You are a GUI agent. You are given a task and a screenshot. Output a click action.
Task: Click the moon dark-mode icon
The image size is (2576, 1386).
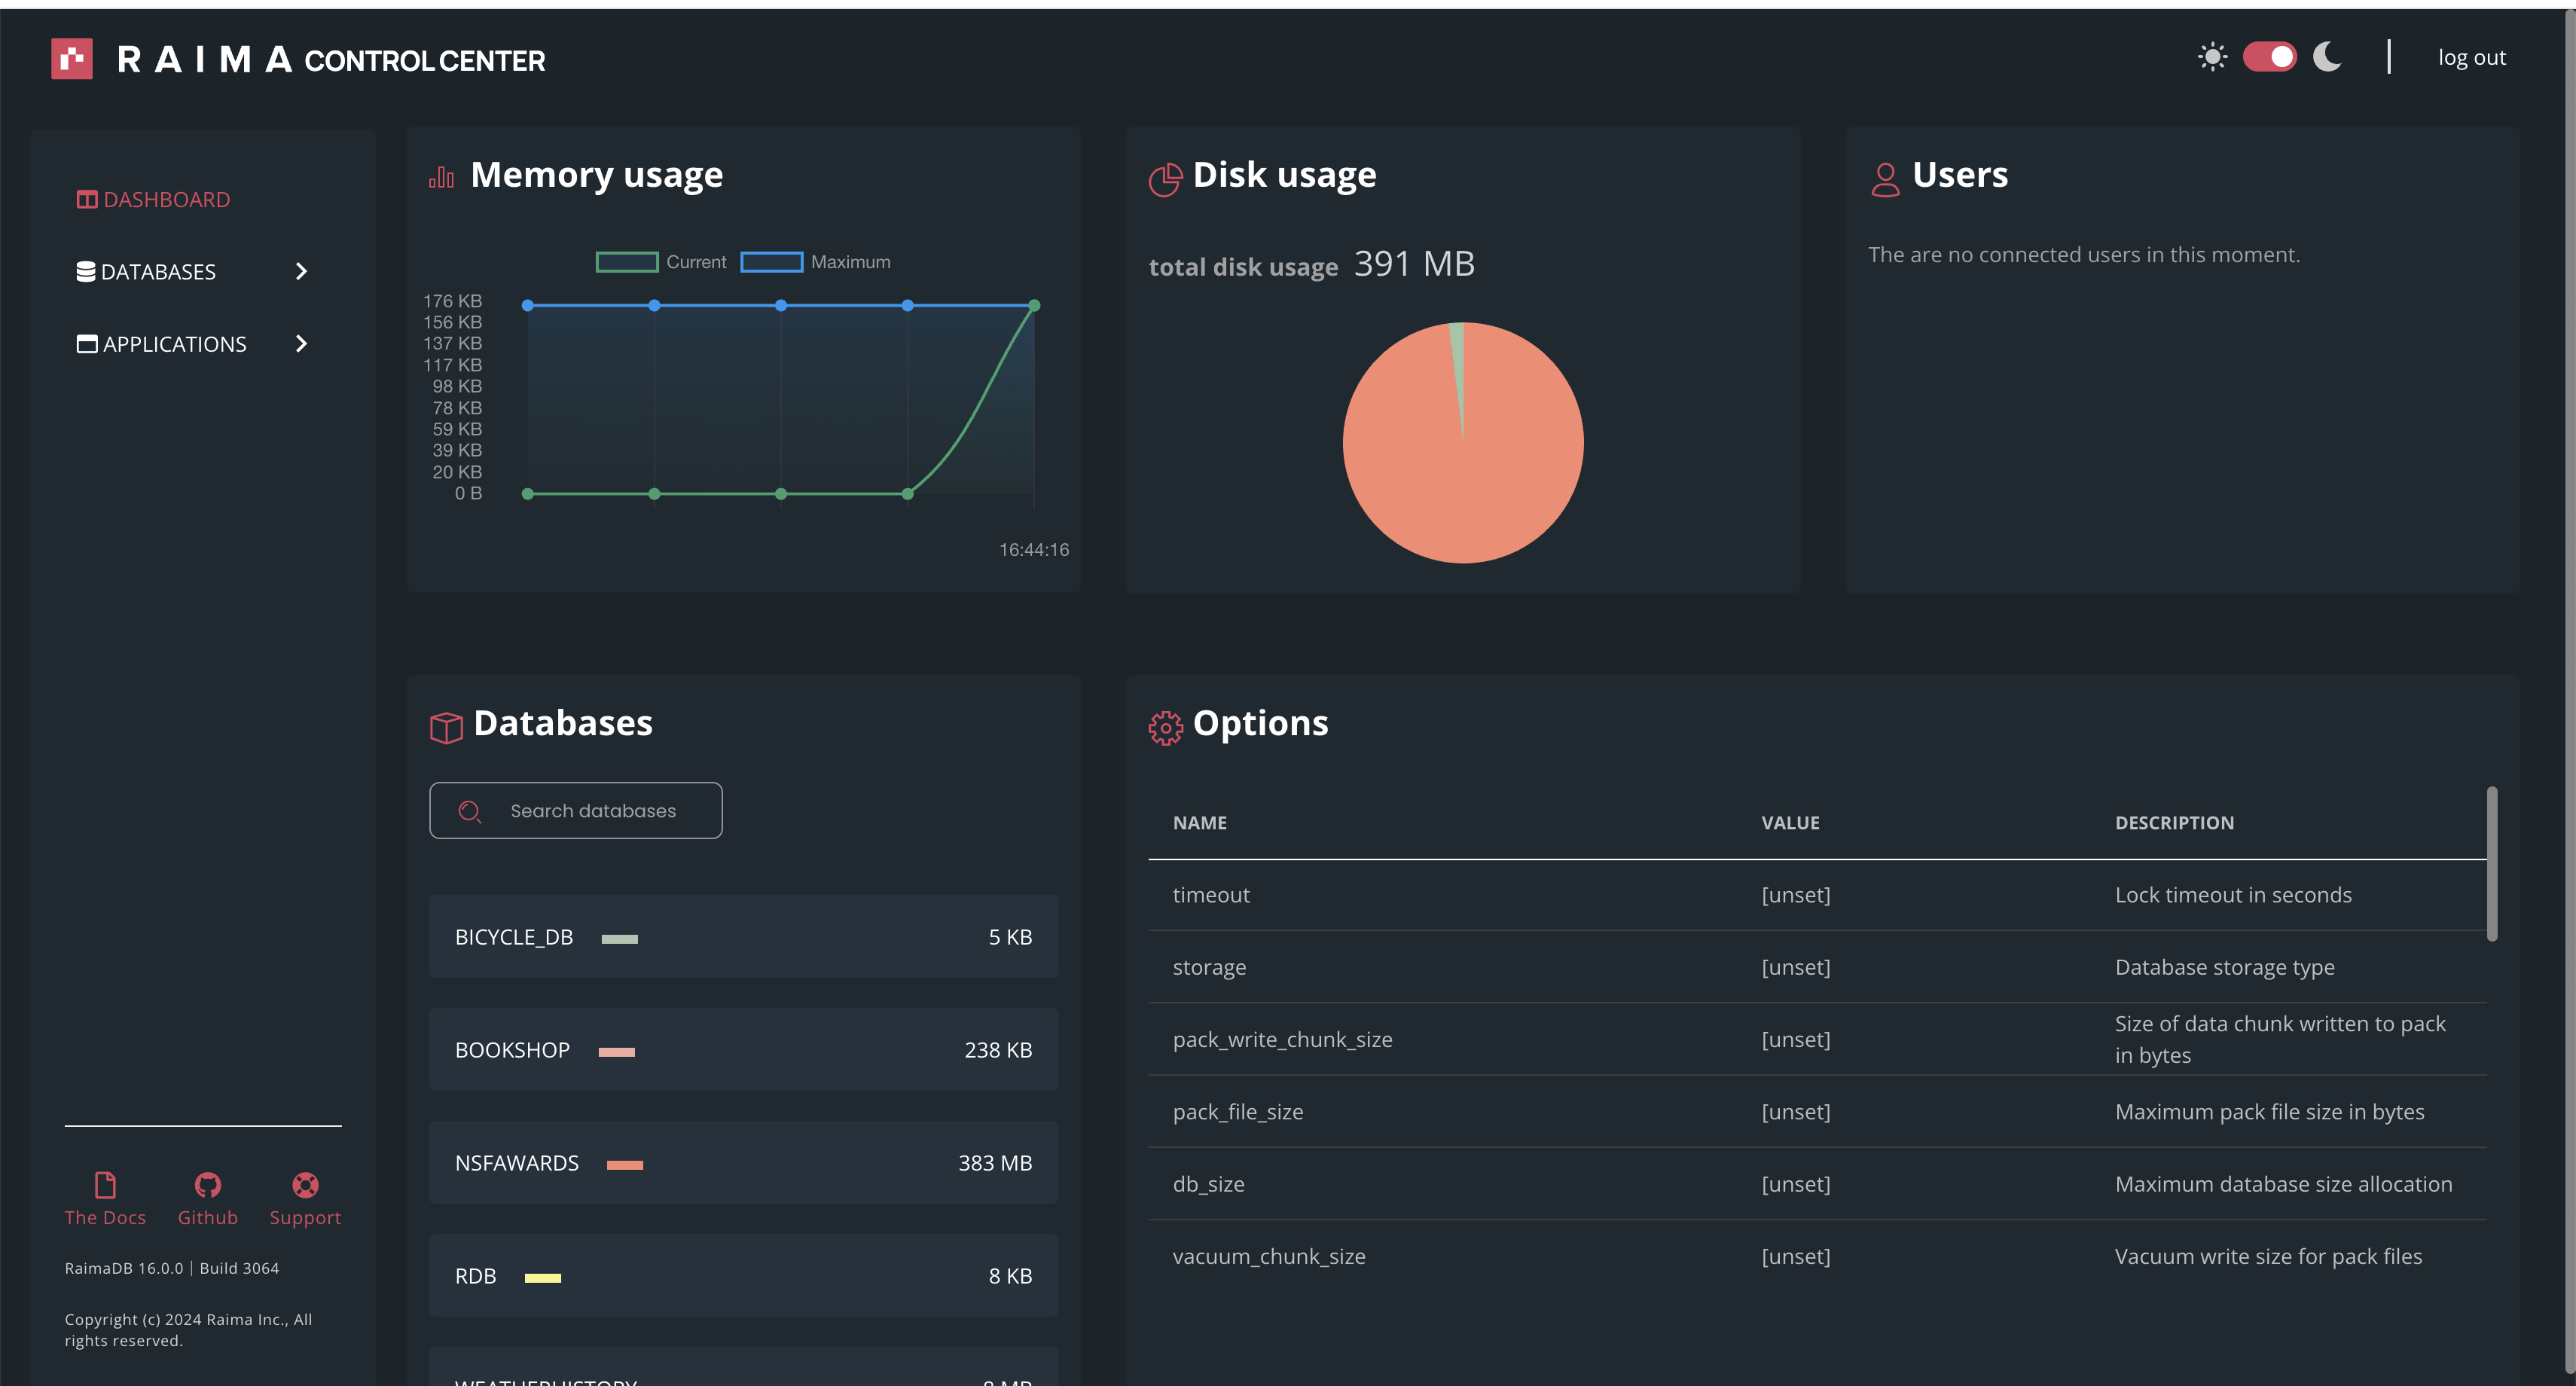point(2327,57)
